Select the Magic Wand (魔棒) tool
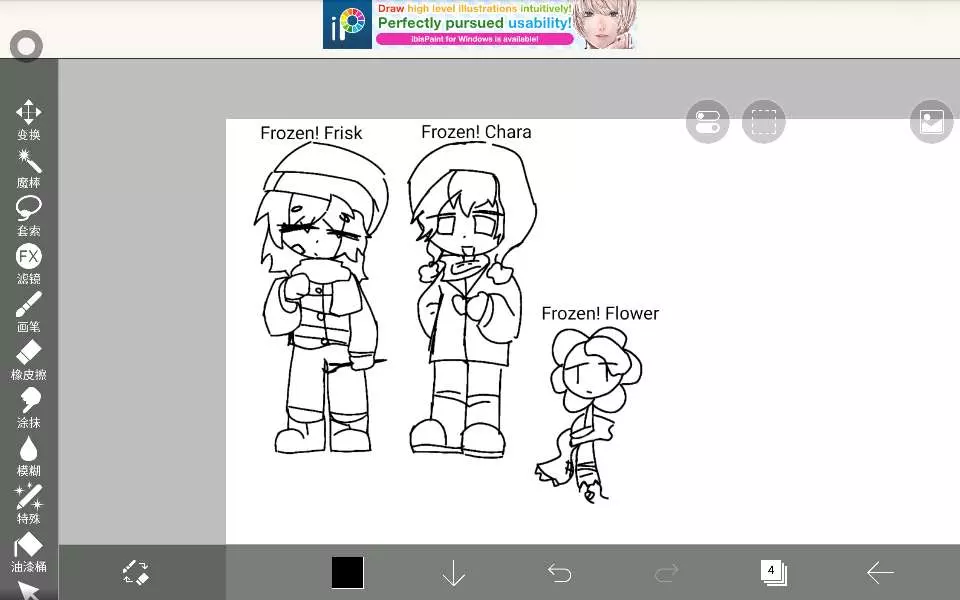This screenshot has width=960, height=600. 29,168
